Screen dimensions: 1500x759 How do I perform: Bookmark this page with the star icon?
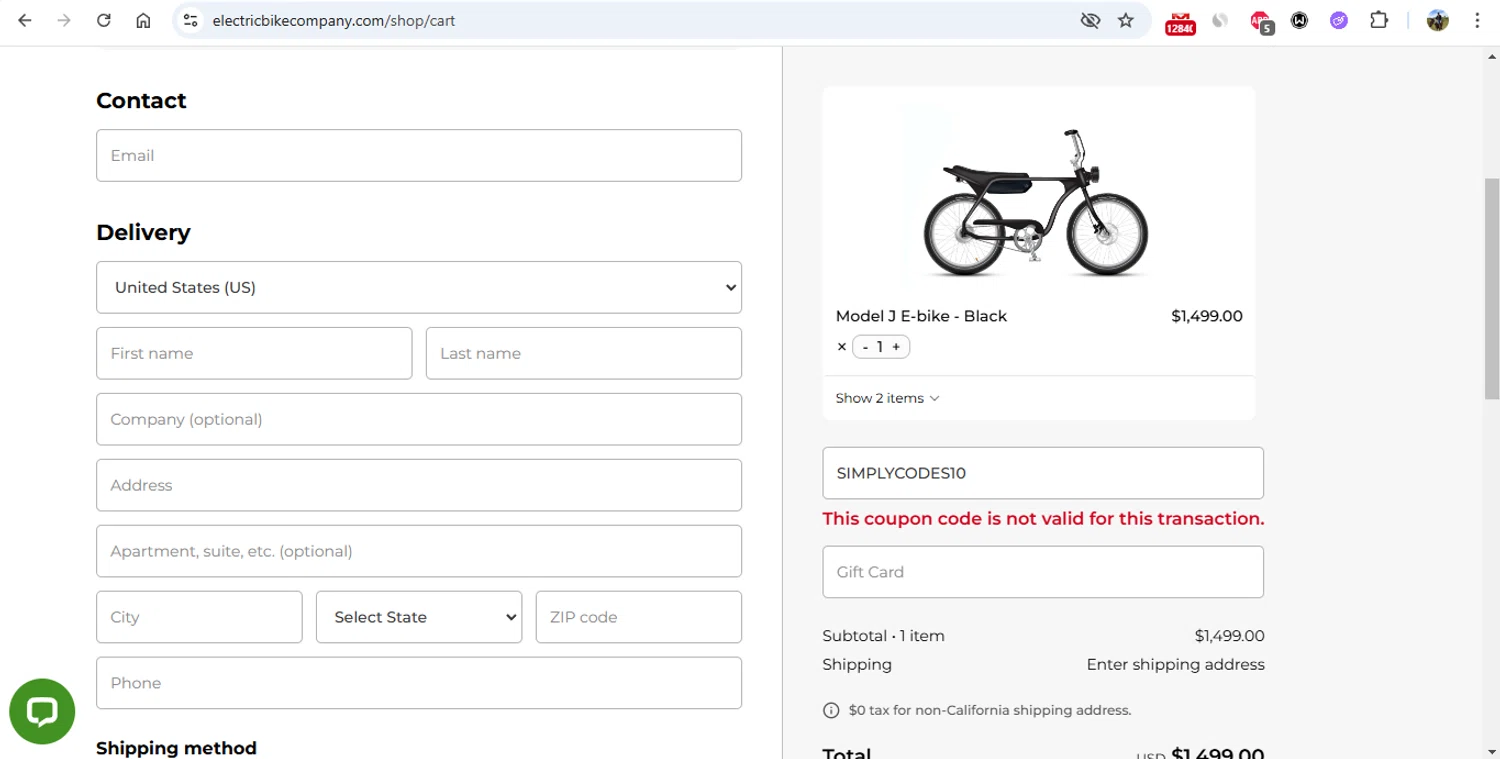(1126, 20)
